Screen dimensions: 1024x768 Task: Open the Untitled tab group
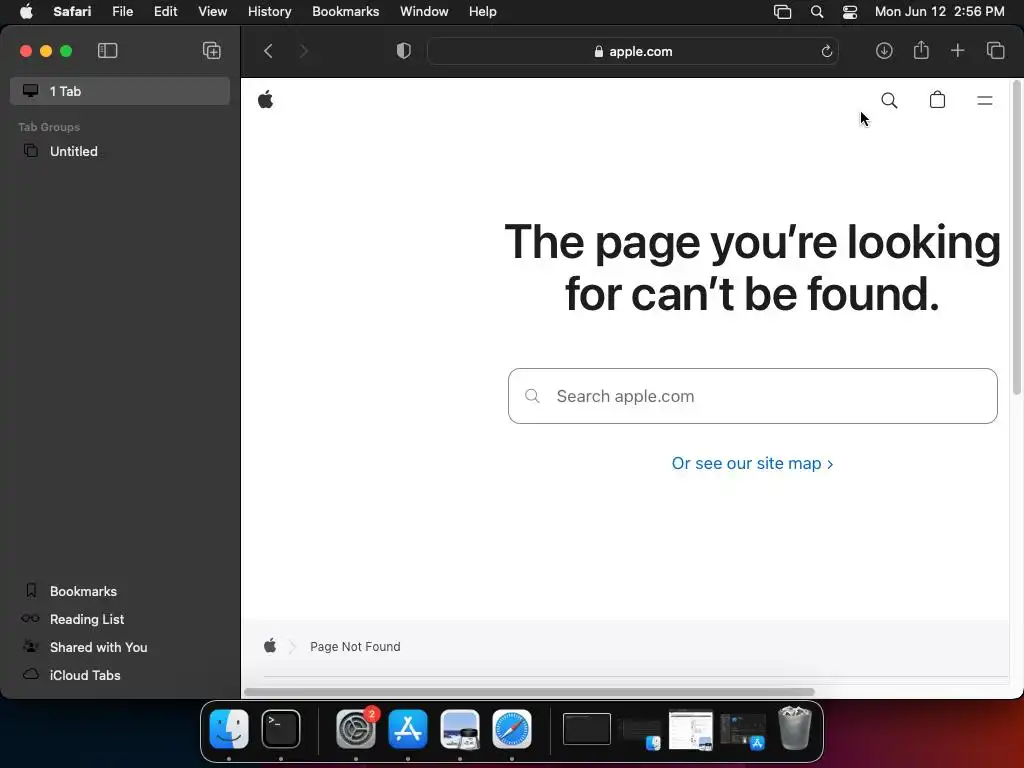click(x=120, y=151)
